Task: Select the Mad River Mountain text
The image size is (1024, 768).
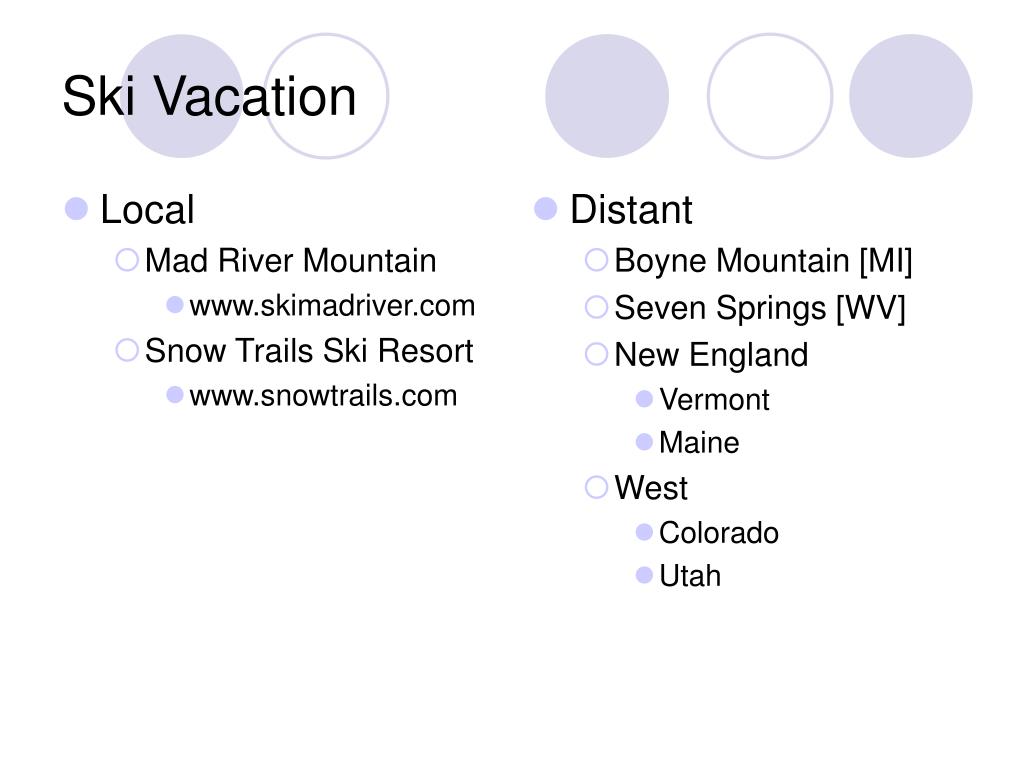Action: coord(291,261)
